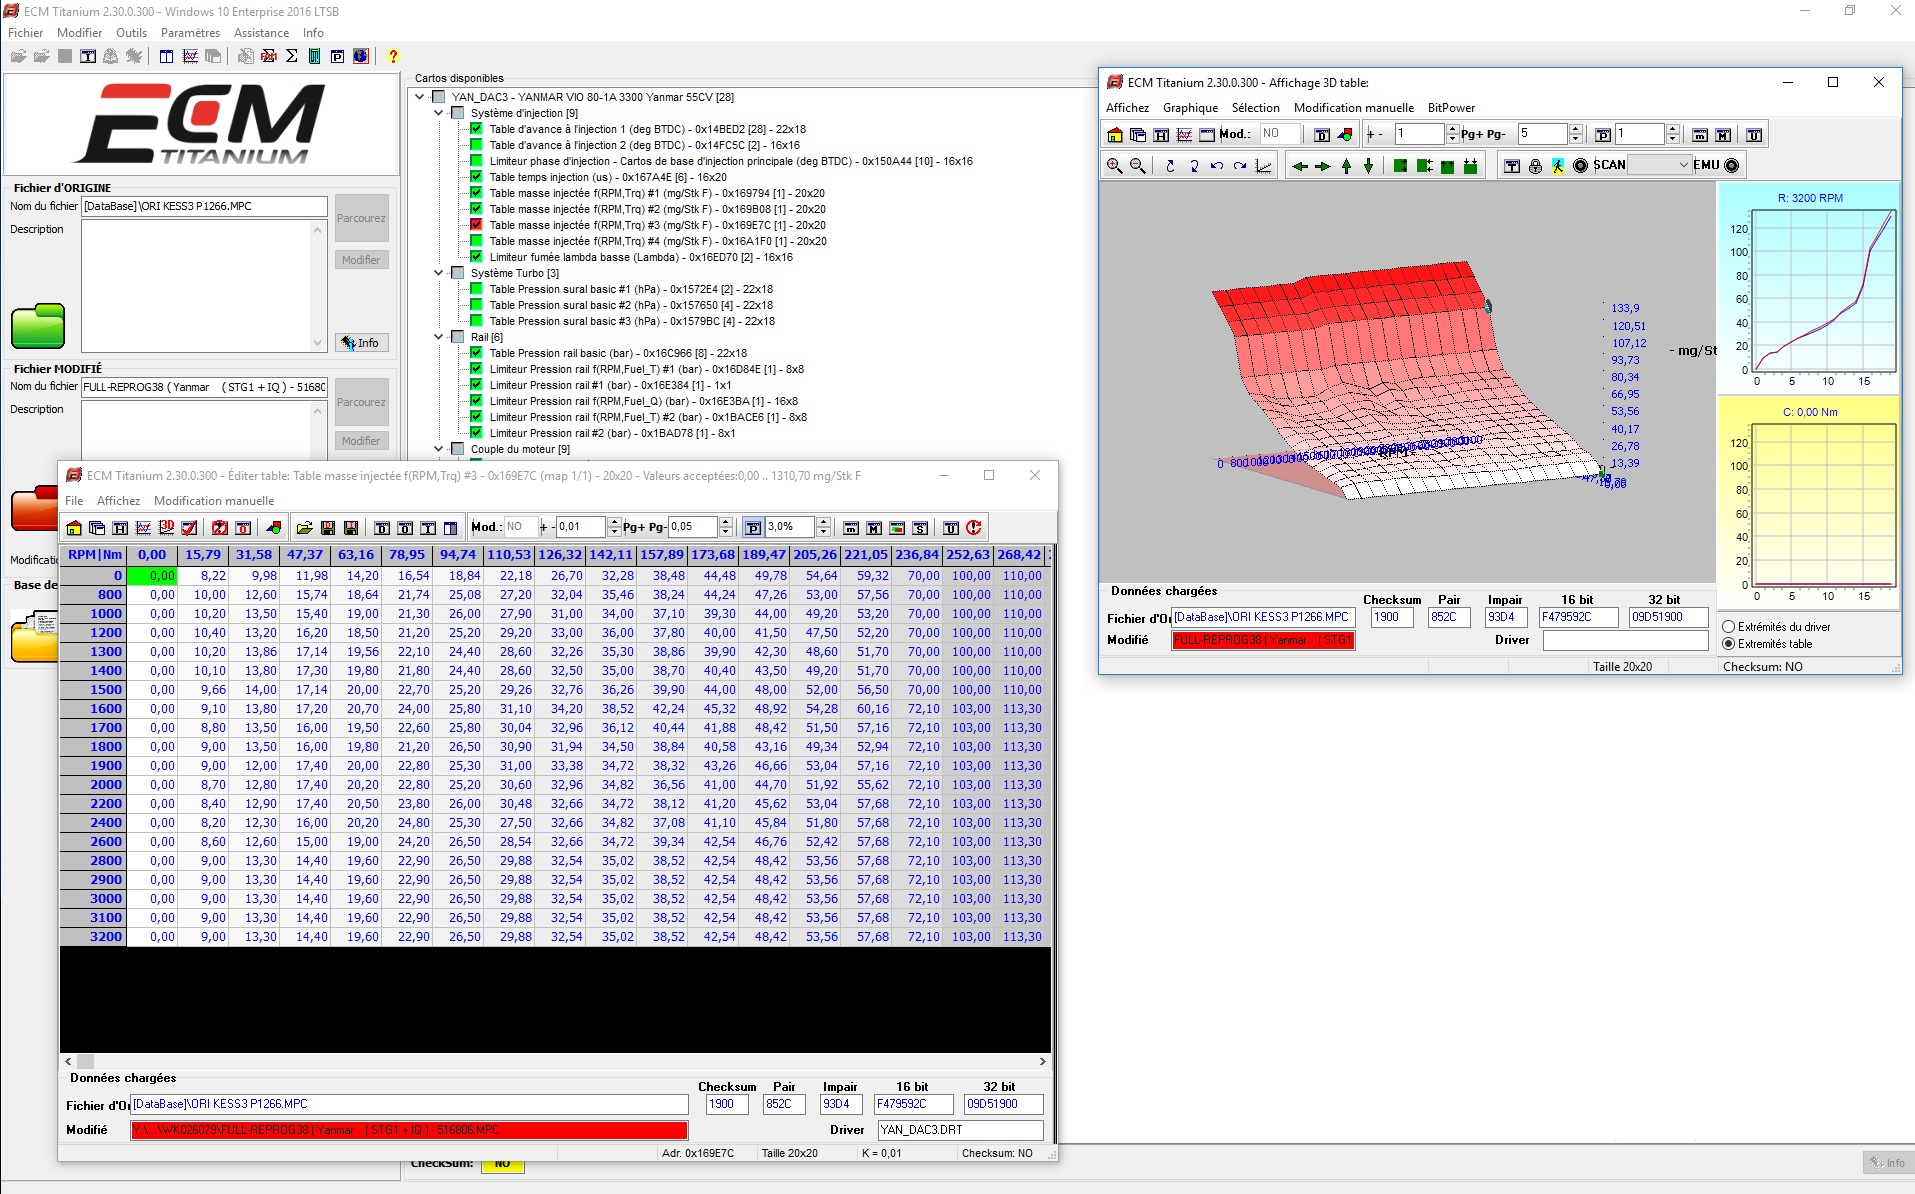Click the yellow question mark help icon
Image resolution: width=1915 pixels, height=1194 pixels.
393,56
